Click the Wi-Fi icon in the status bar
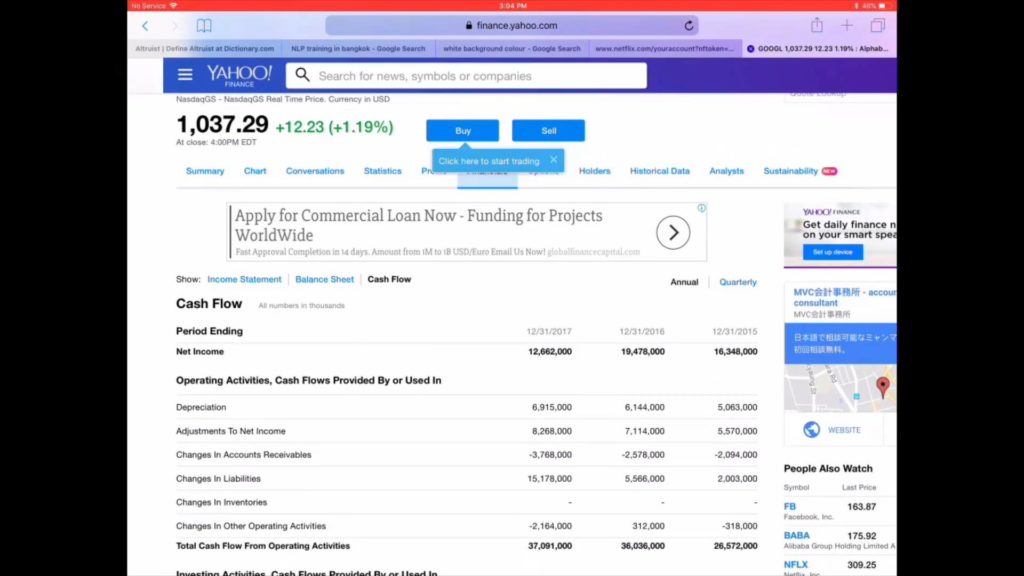The width and height of the screenshot is (1024, 576). tap(173, 6)
